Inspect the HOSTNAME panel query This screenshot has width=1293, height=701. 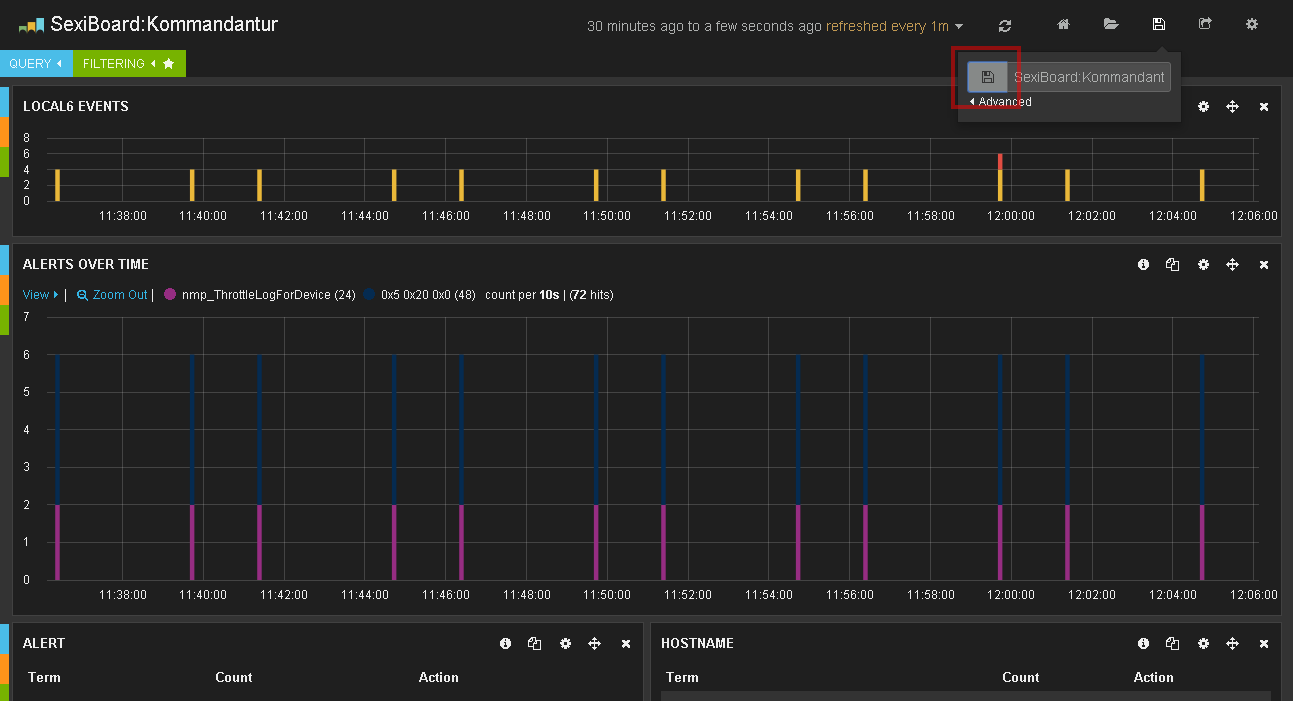1173,644
